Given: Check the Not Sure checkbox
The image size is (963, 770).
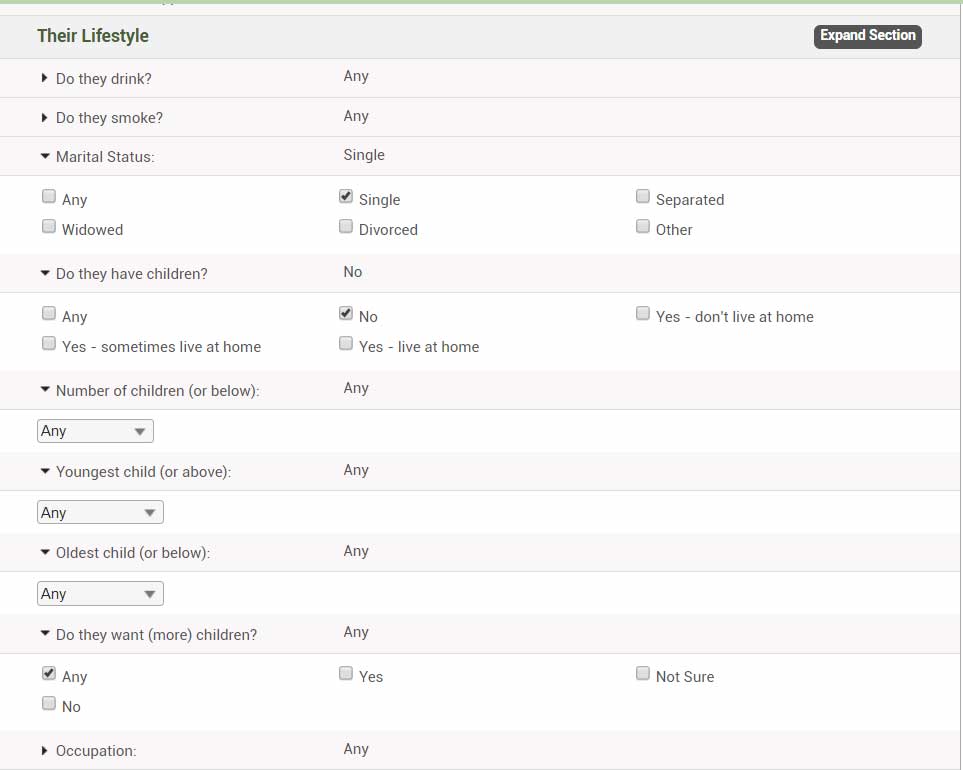Looking at the screenshot, I should pos(642,674).
